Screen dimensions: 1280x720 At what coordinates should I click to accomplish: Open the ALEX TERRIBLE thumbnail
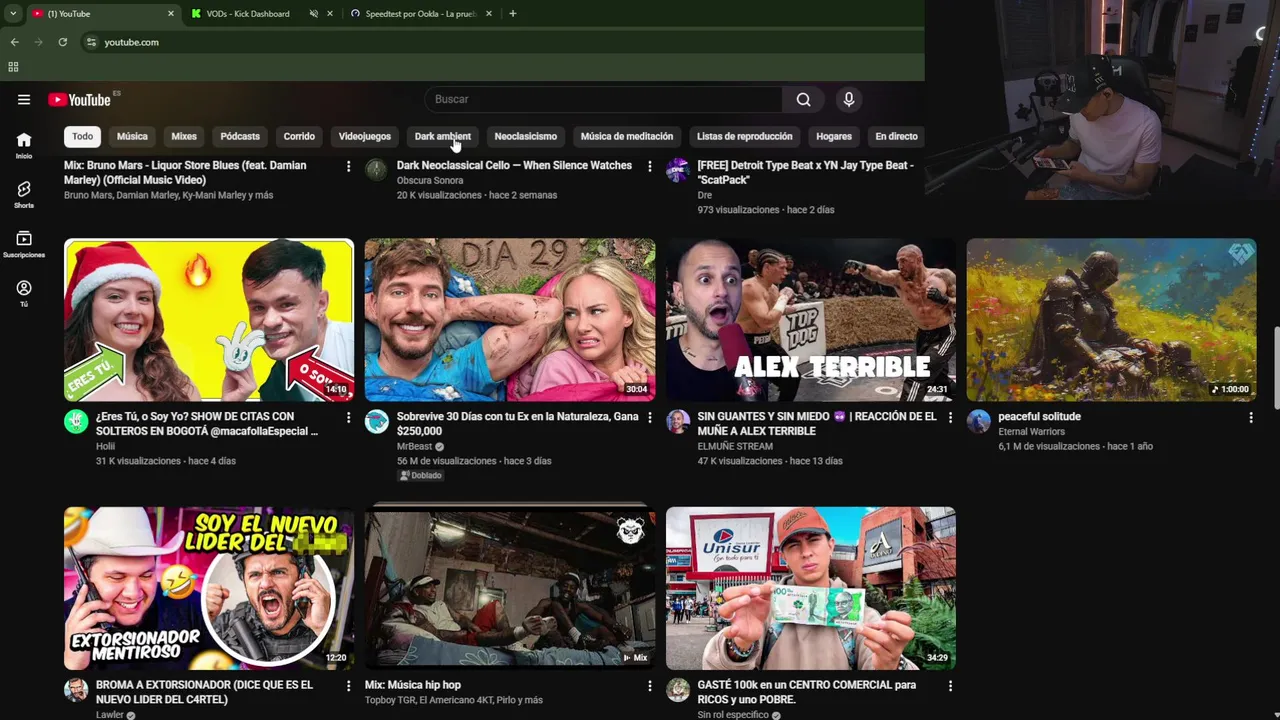(x=811, y=319)
